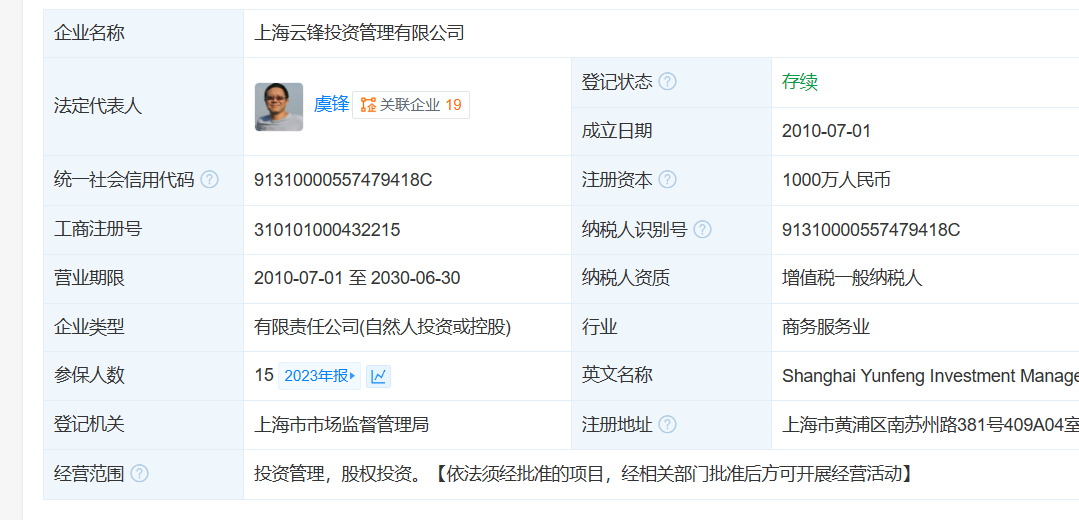The width and height of the screenshot is (1079, 520).
Task: Click the help icon next to 纳税人识别号
Action: tap(702, 230)
